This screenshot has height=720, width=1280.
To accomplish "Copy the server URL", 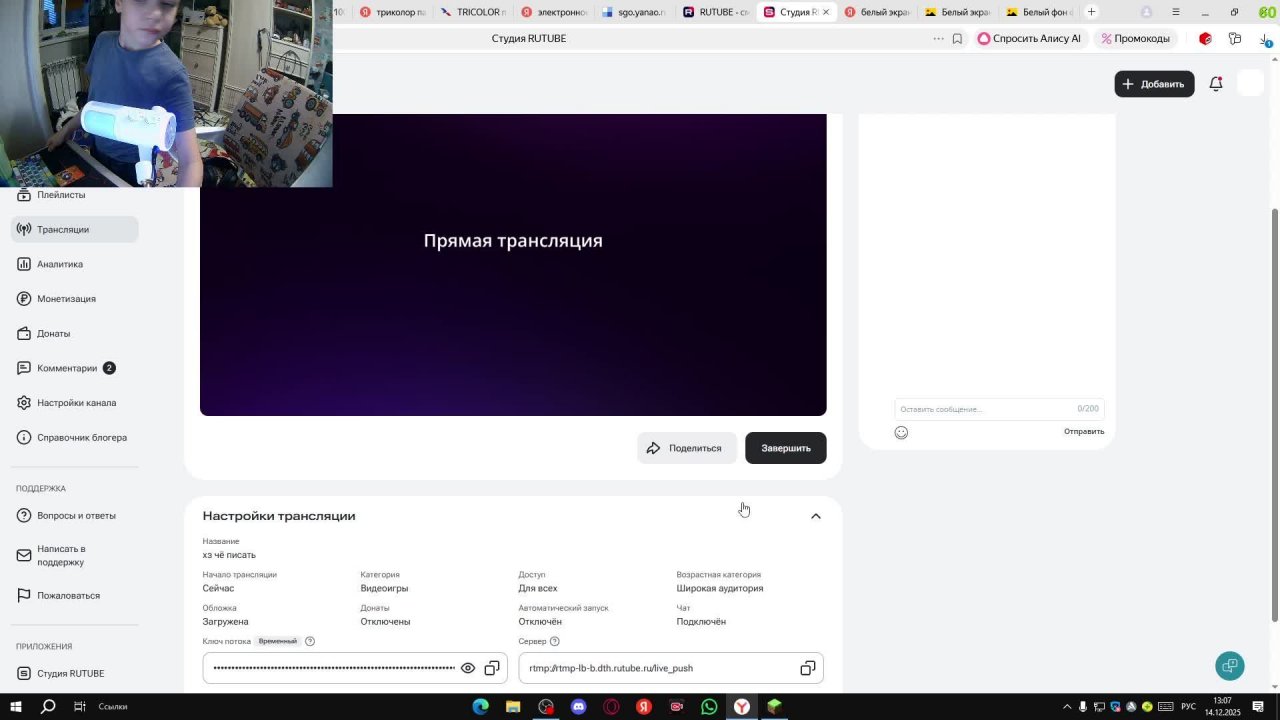I will [808, 668].
